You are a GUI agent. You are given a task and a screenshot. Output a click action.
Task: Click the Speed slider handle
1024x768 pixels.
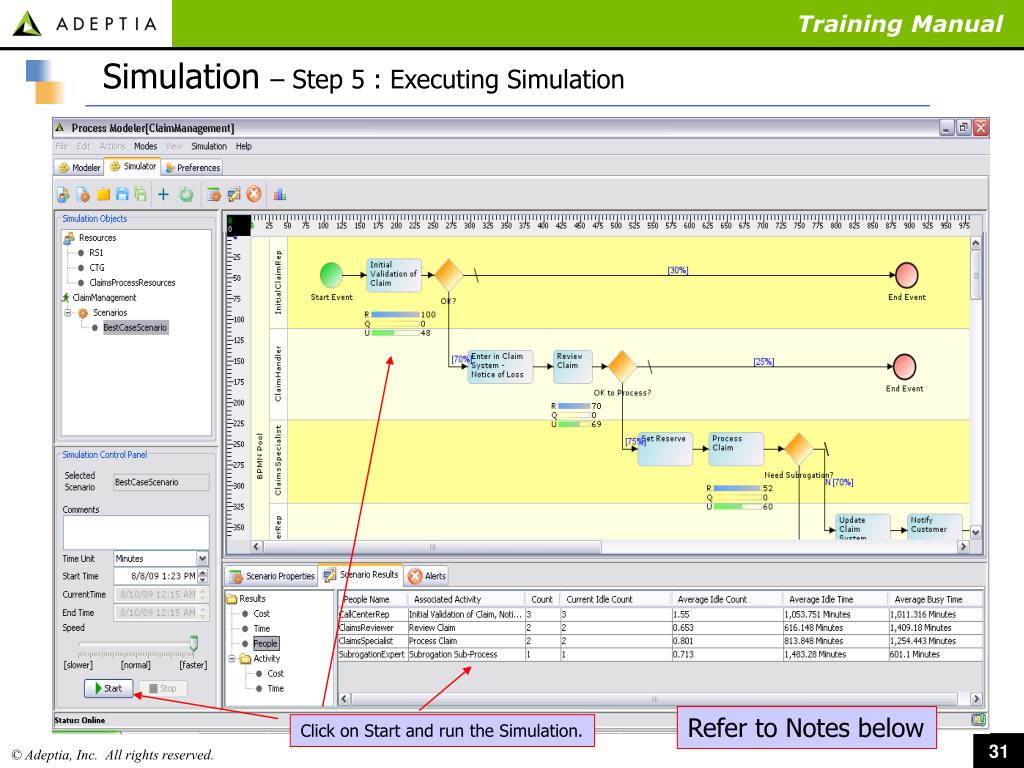(193, 644)
